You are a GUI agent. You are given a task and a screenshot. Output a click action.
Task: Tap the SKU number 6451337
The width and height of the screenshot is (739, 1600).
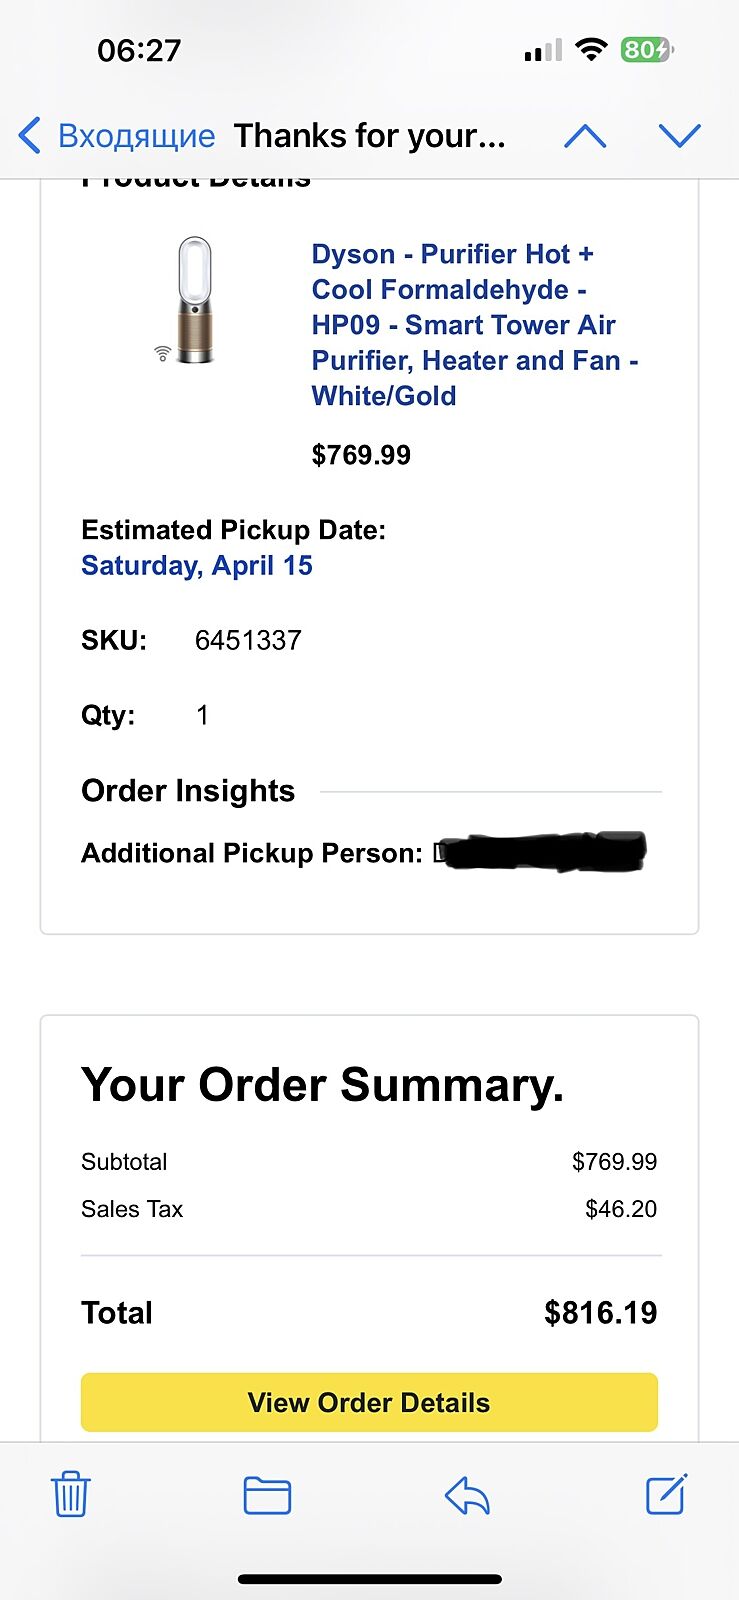(x=248, y=640)
